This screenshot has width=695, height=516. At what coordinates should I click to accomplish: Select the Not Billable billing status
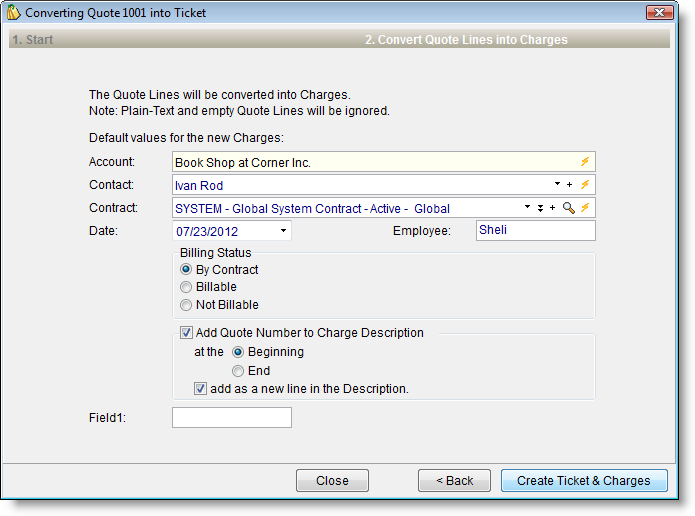(186, 305)
